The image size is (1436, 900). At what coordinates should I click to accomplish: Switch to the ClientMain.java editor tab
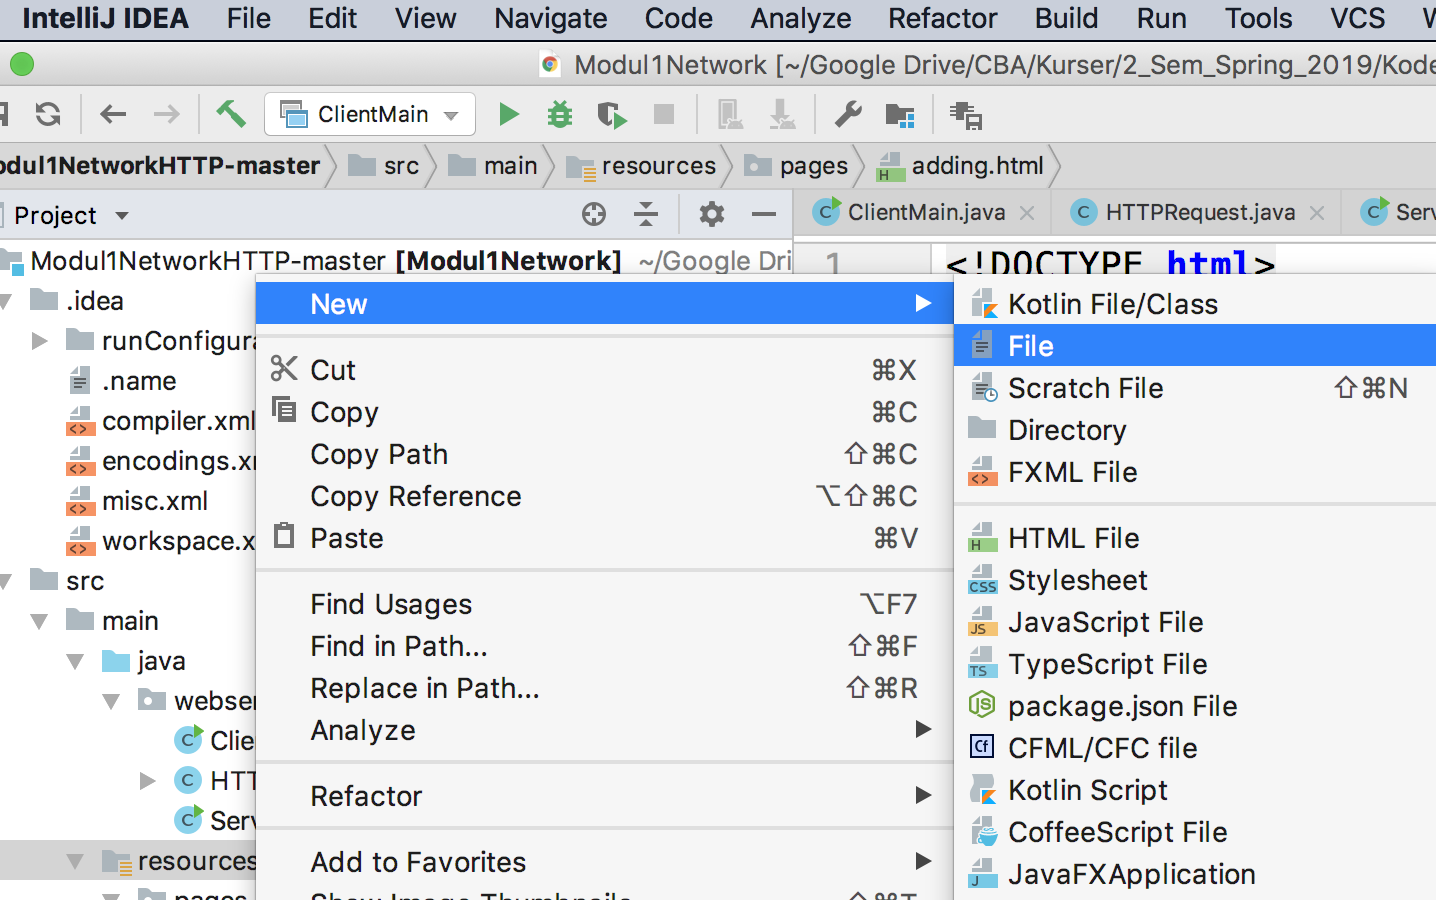(925, 212)
